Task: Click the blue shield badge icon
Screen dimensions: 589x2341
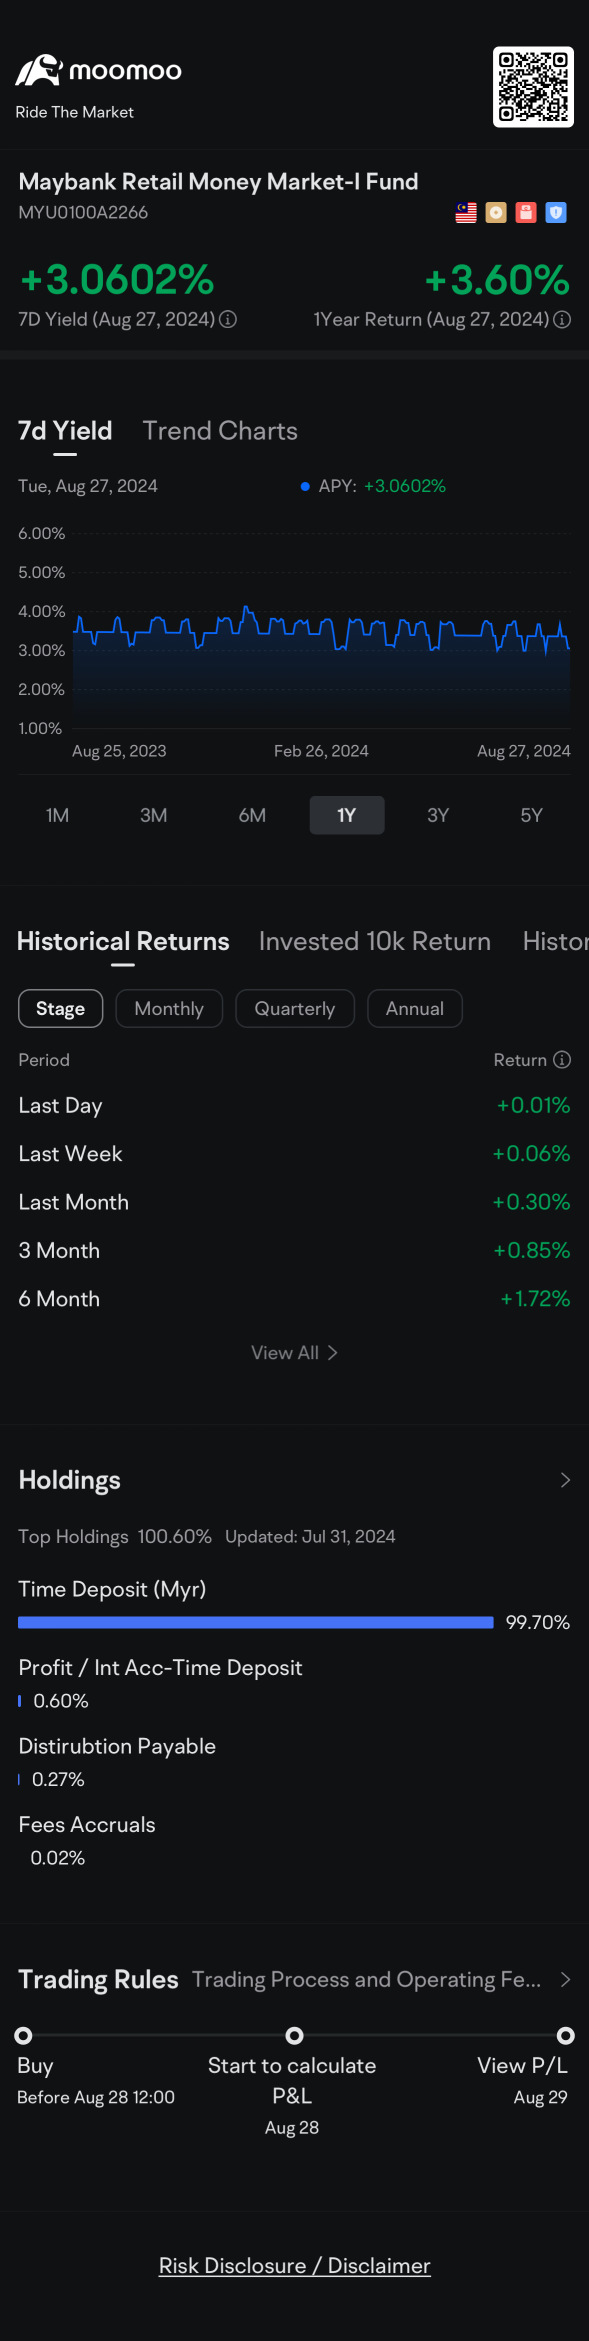Action: click(x=556, y=213)
